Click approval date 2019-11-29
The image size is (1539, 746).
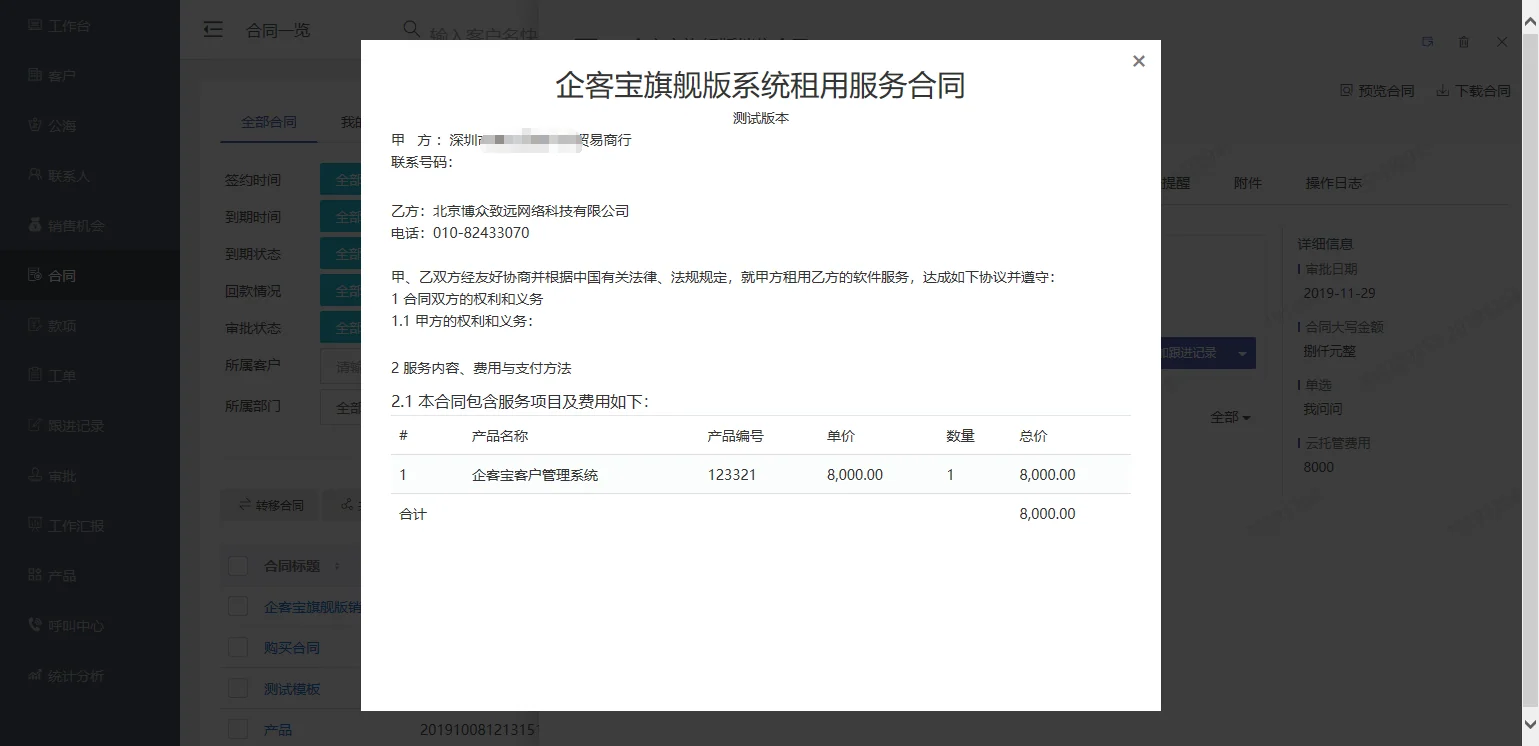pyautogui.click(x=1339, y=293)
